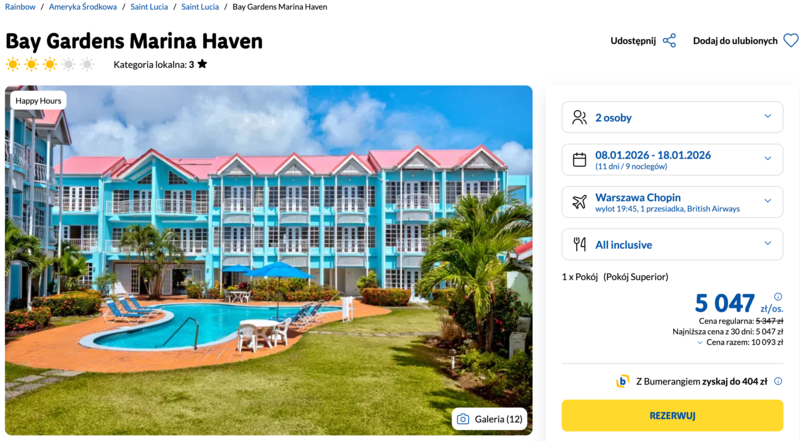Expand the Warszawa Chopin departure dropdown
The image size is (800, 441).
coord(768,202)
